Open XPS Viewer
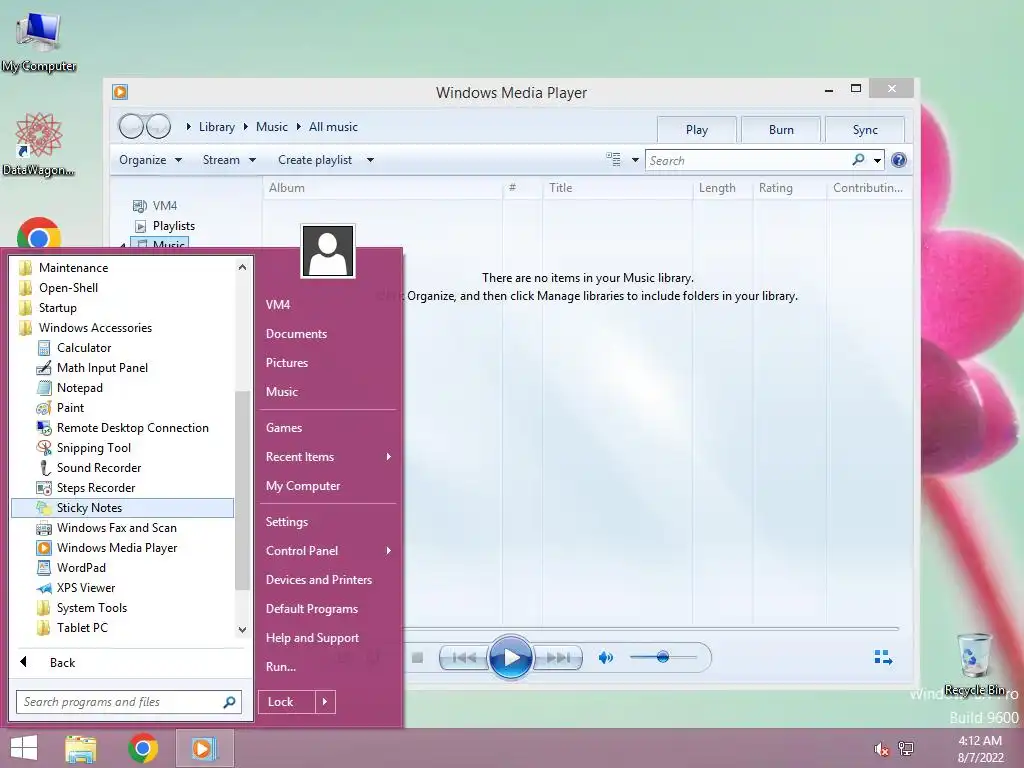The width and height of the screenshot is (1024, 768). click(x=86, y=588)
